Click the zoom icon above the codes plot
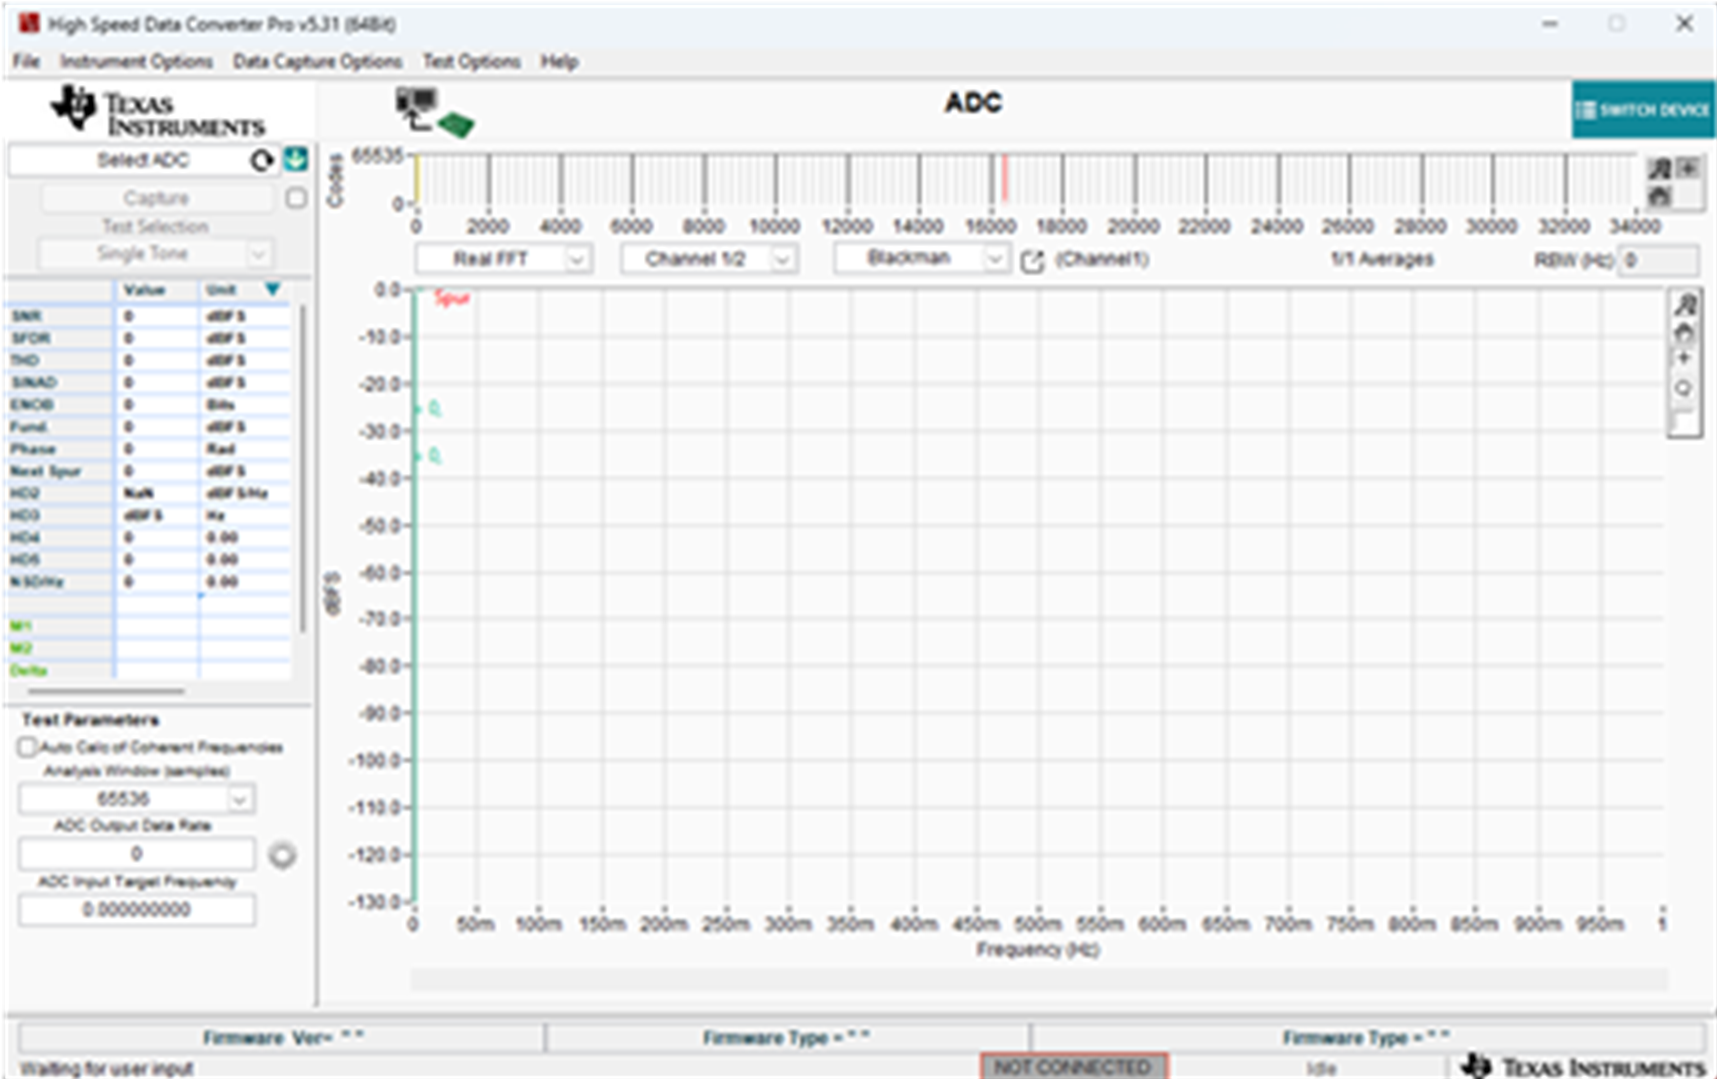The width and height of the screenshot is (1719, 1081). [1659, 170]
